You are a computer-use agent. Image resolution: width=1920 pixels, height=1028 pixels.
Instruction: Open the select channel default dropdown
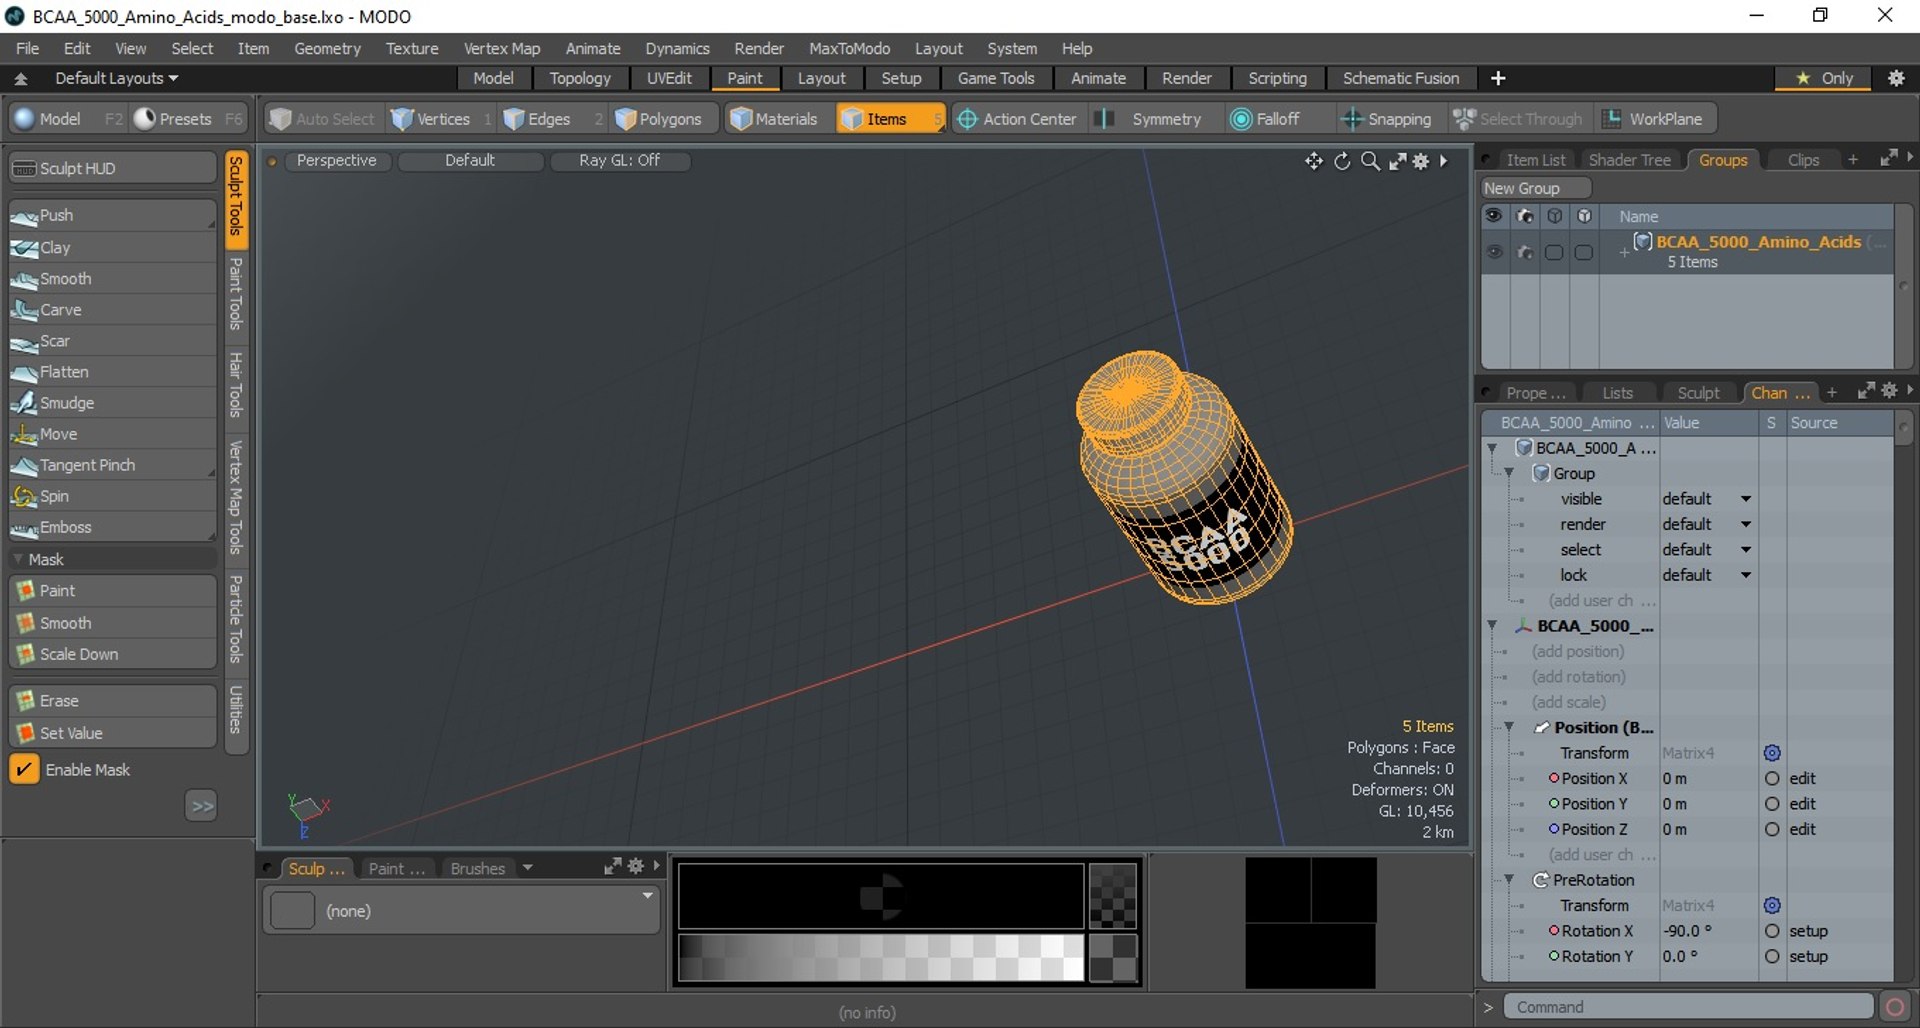(1706, 550)
